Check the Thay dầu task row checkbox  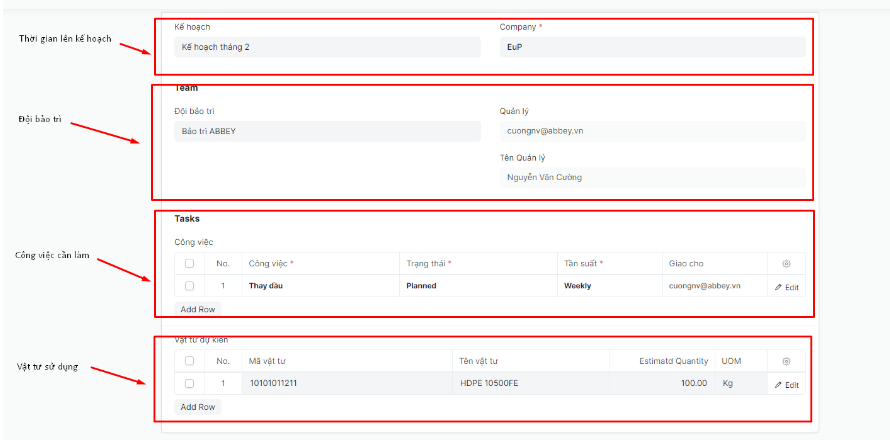(189, 286)
